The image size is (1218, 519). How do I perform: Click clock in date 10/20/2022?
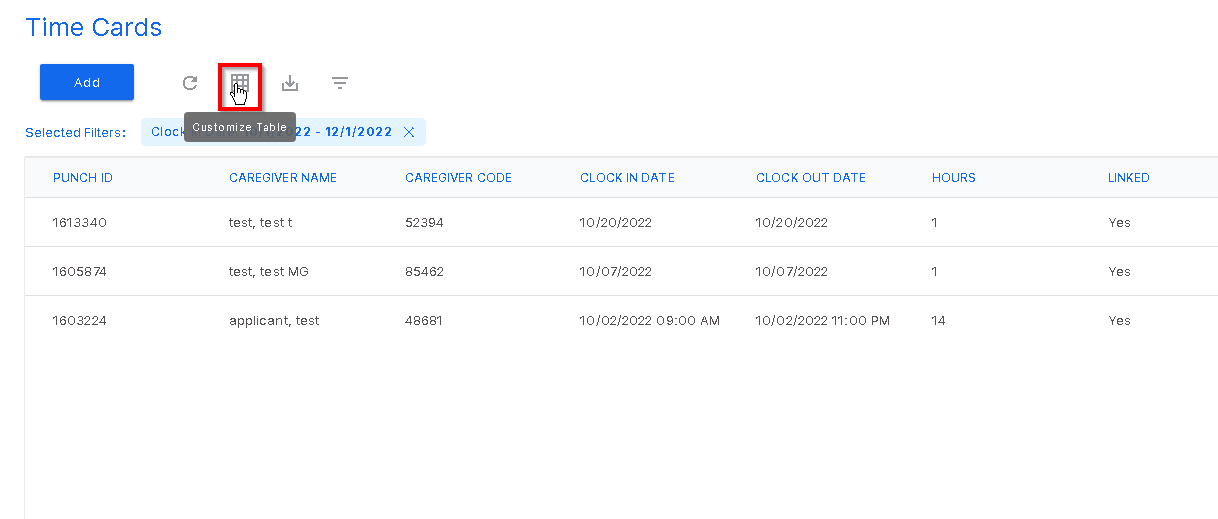[x=616, y=222]
